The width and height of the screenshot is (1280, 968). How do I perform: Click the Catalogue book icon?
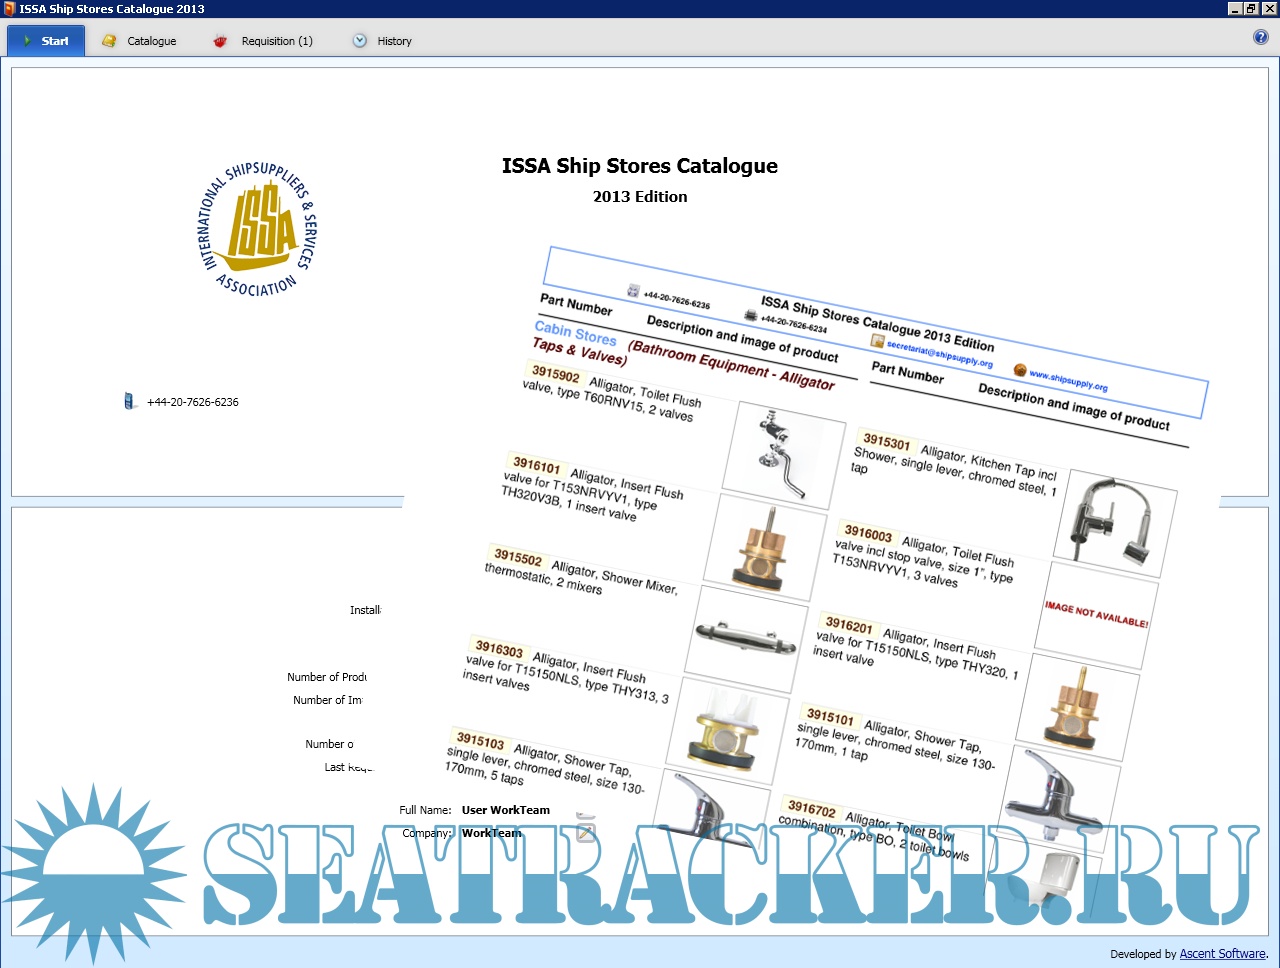pos(109,41)
